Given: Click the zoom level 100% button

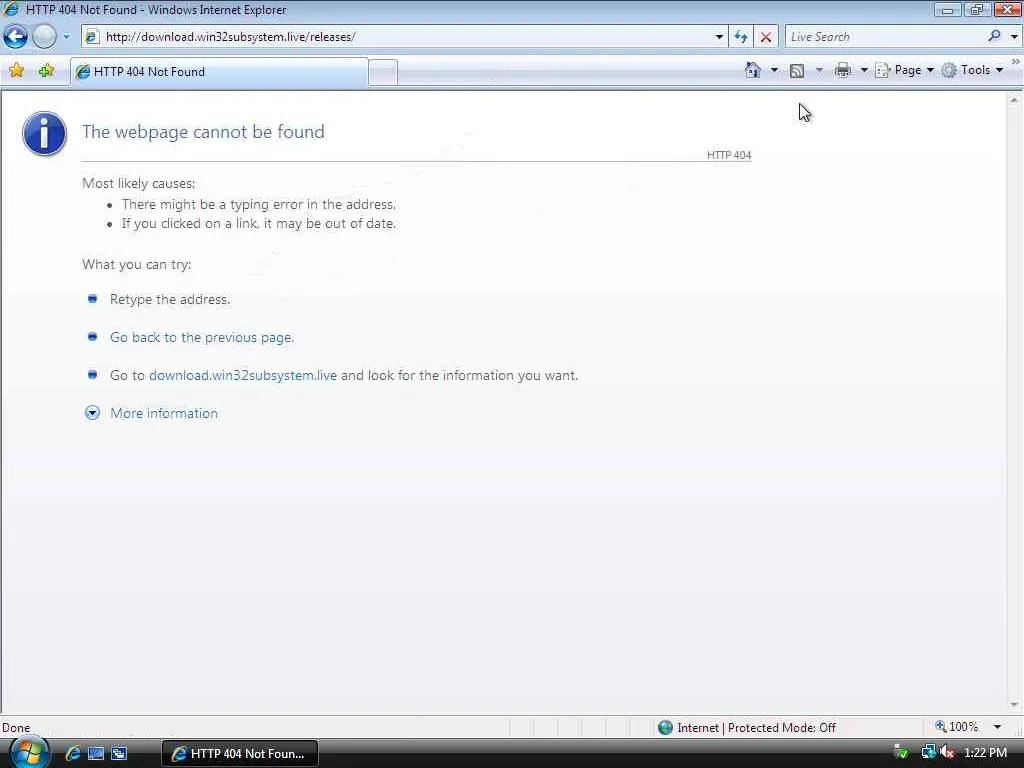Looking at the screenshot, I should pyautogui.click(x=957, y=727).
